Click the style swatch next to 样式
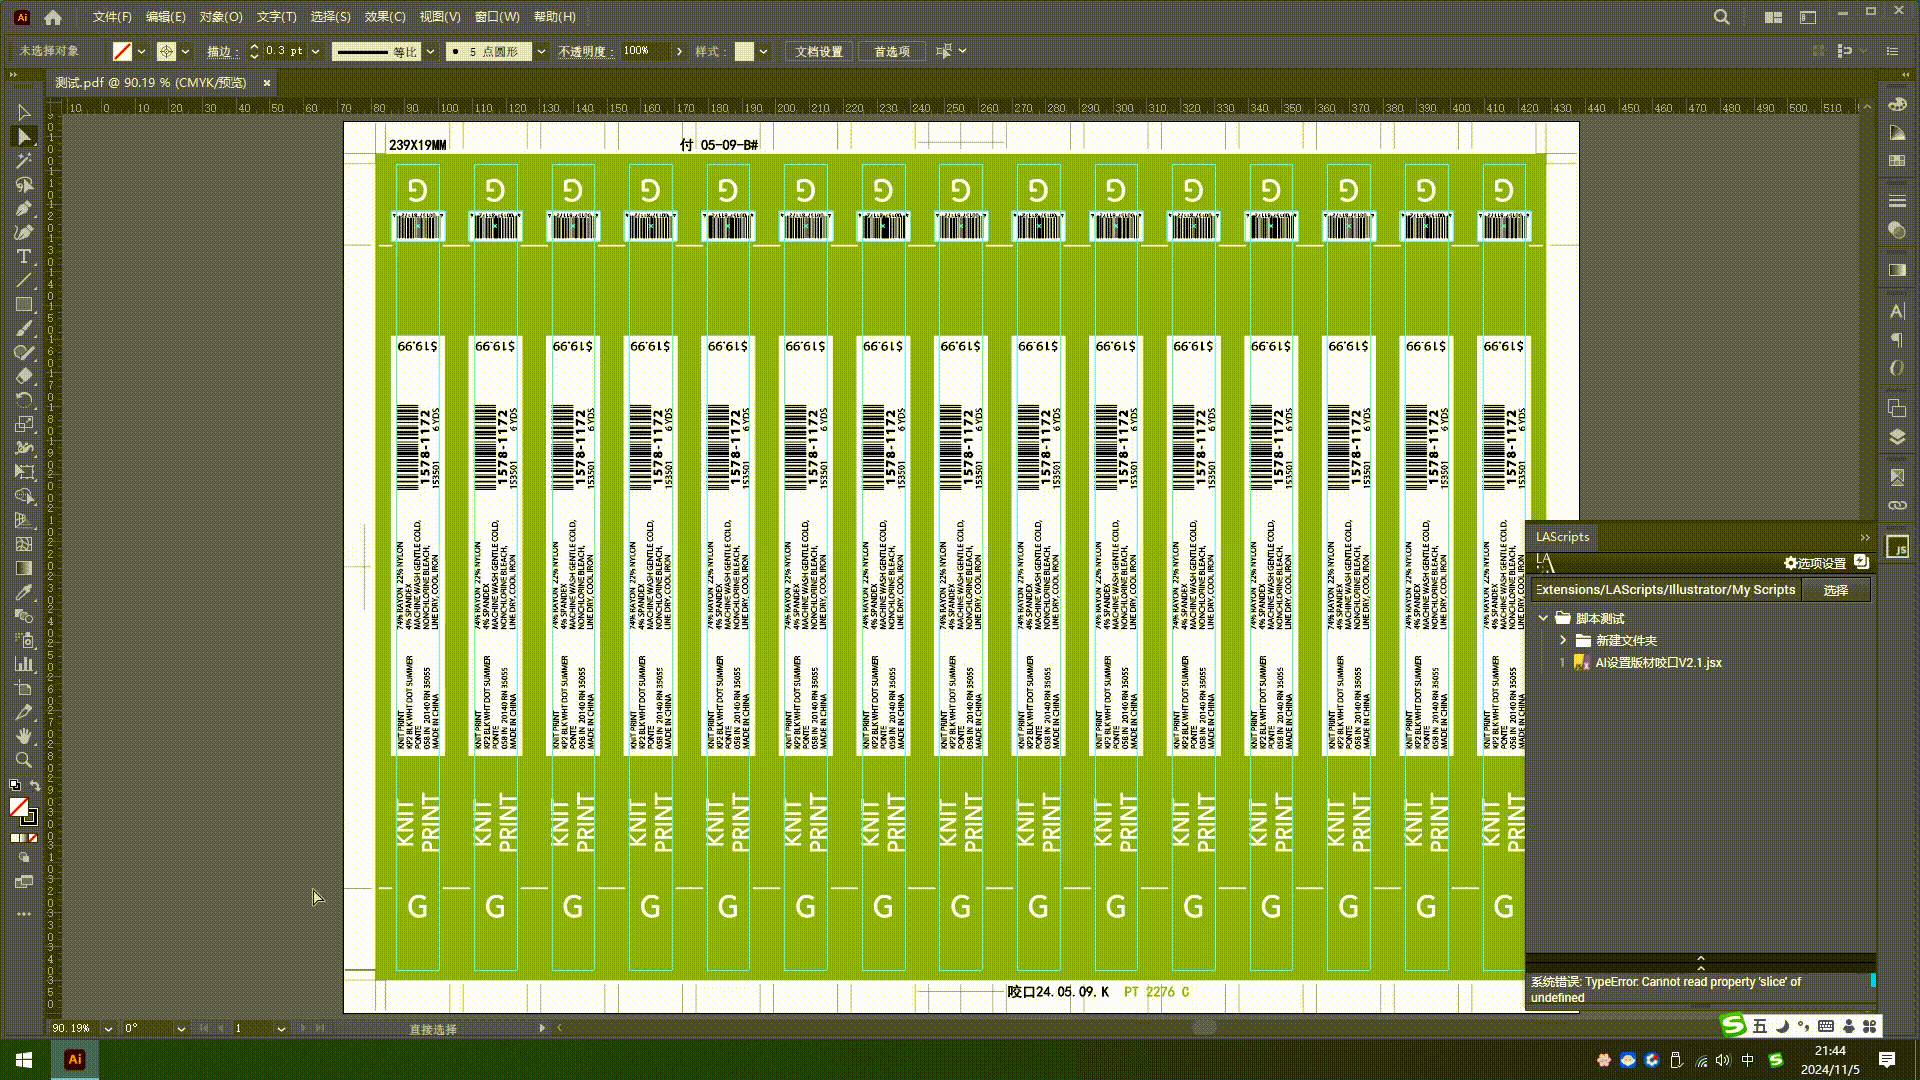 point(744,51)
